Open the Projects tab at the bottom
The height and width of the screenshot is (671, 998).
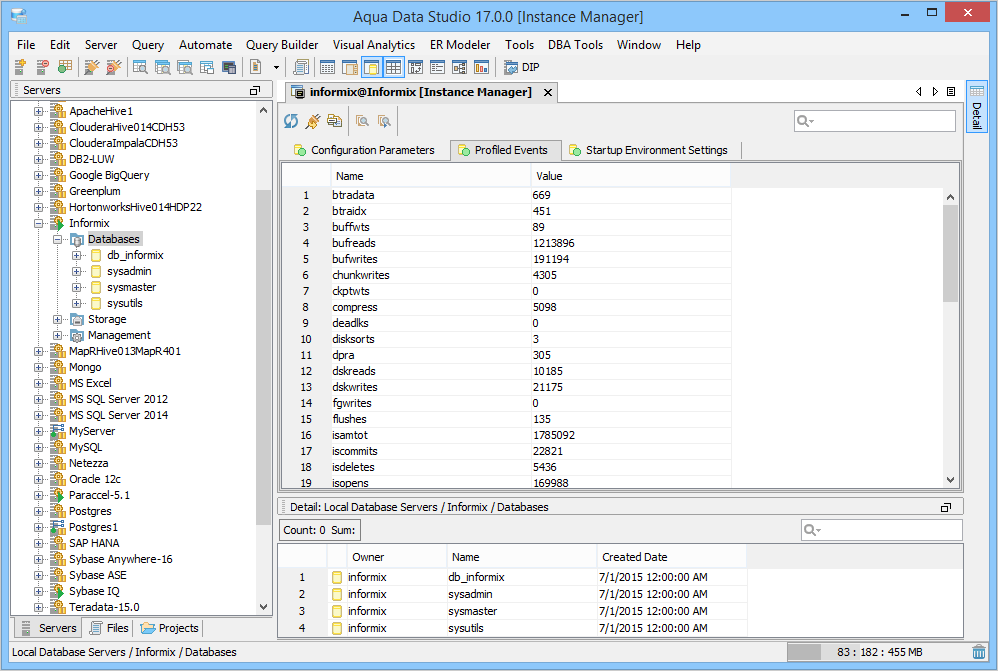click(x=169, y=628)
